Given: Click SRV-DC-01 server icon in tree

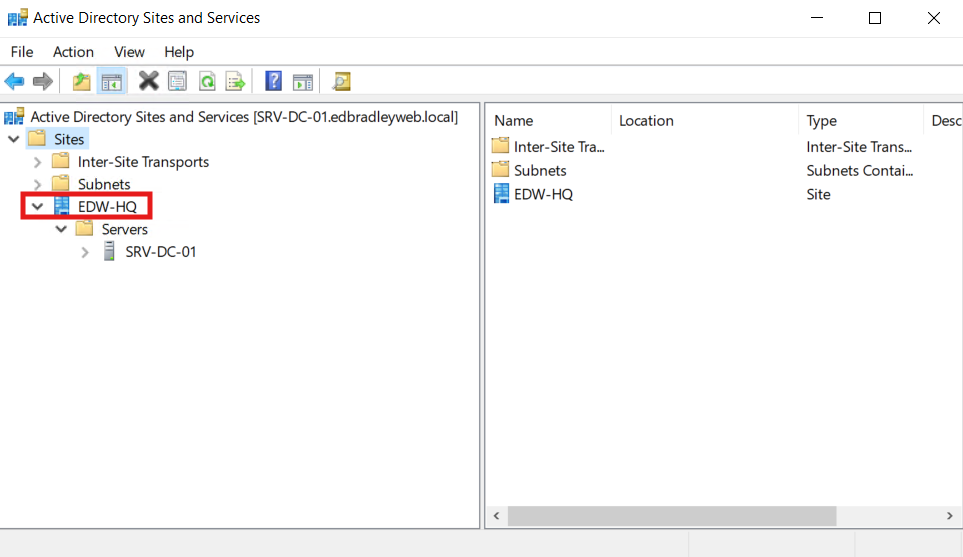Looking at the screenshot, I should [109, 251].
